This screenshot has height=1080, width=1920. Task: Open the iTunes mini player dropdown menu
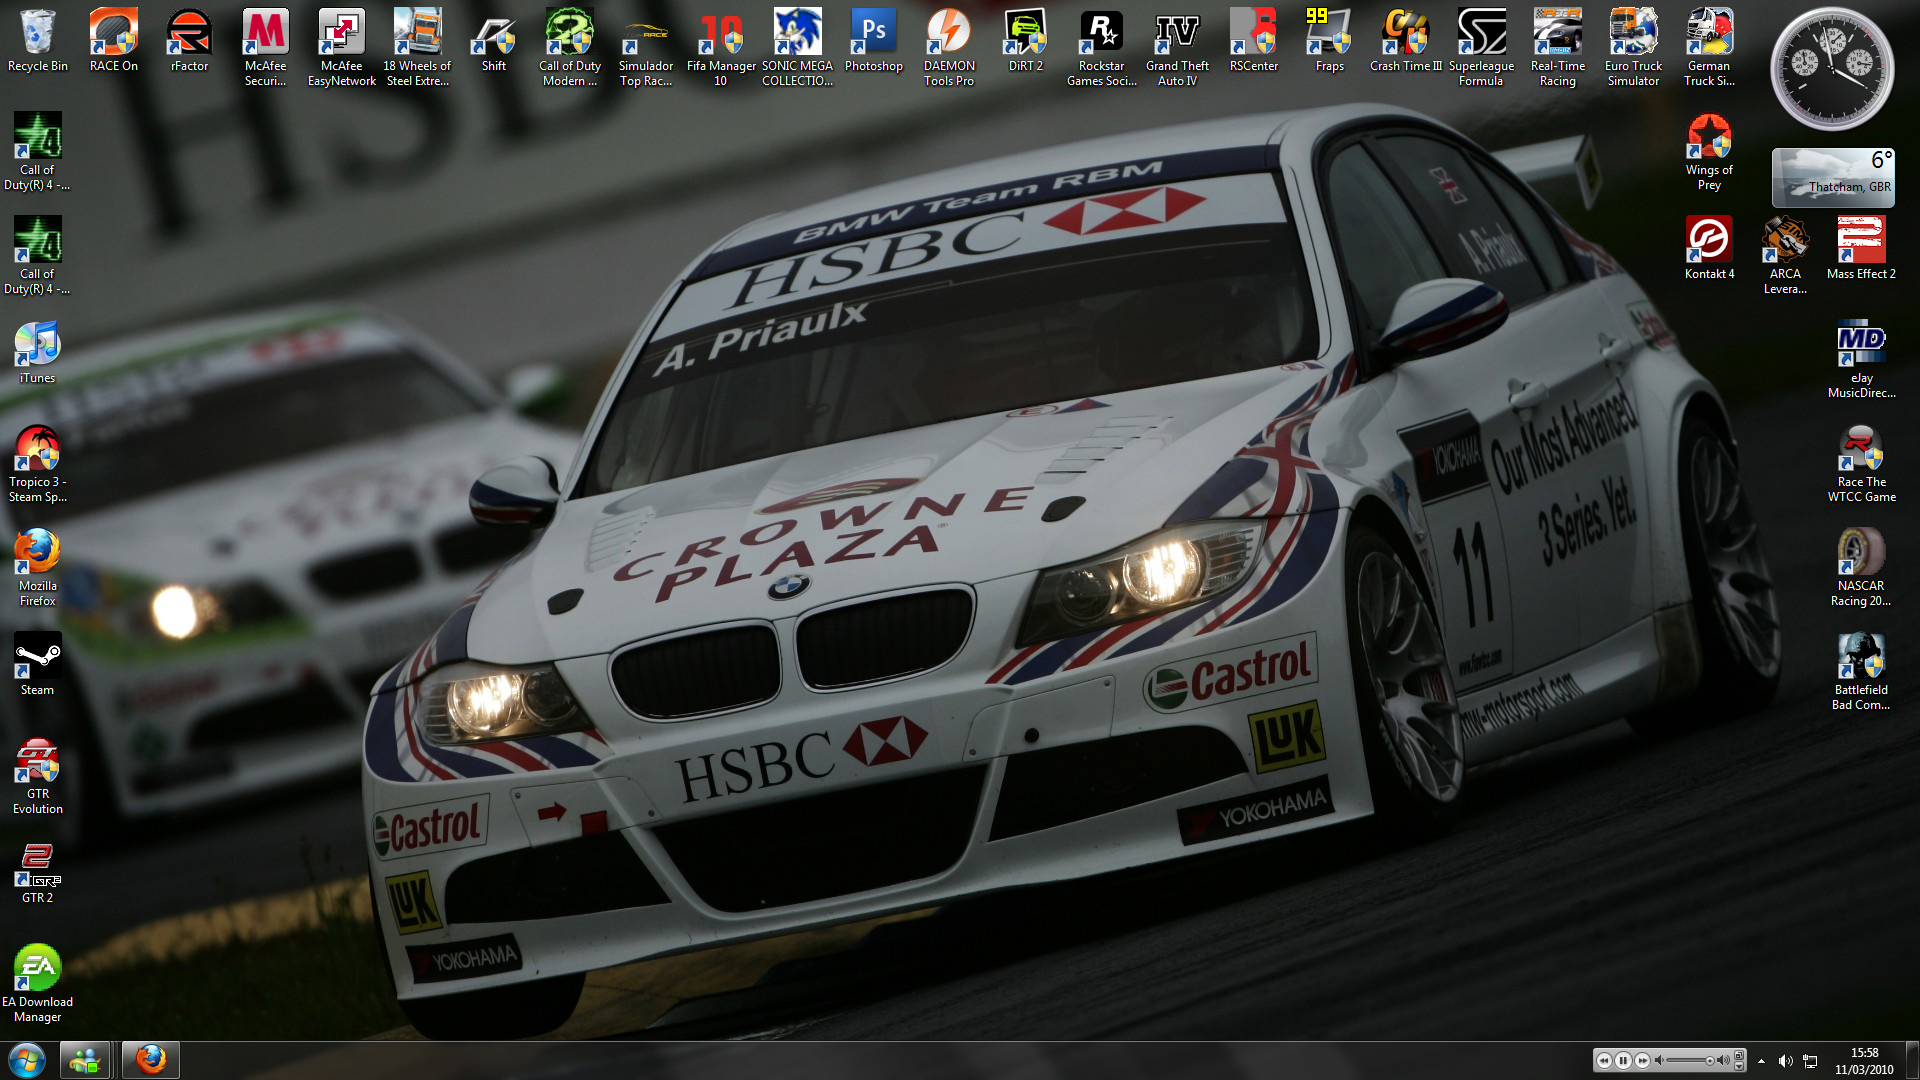tap(1739, 1067)
